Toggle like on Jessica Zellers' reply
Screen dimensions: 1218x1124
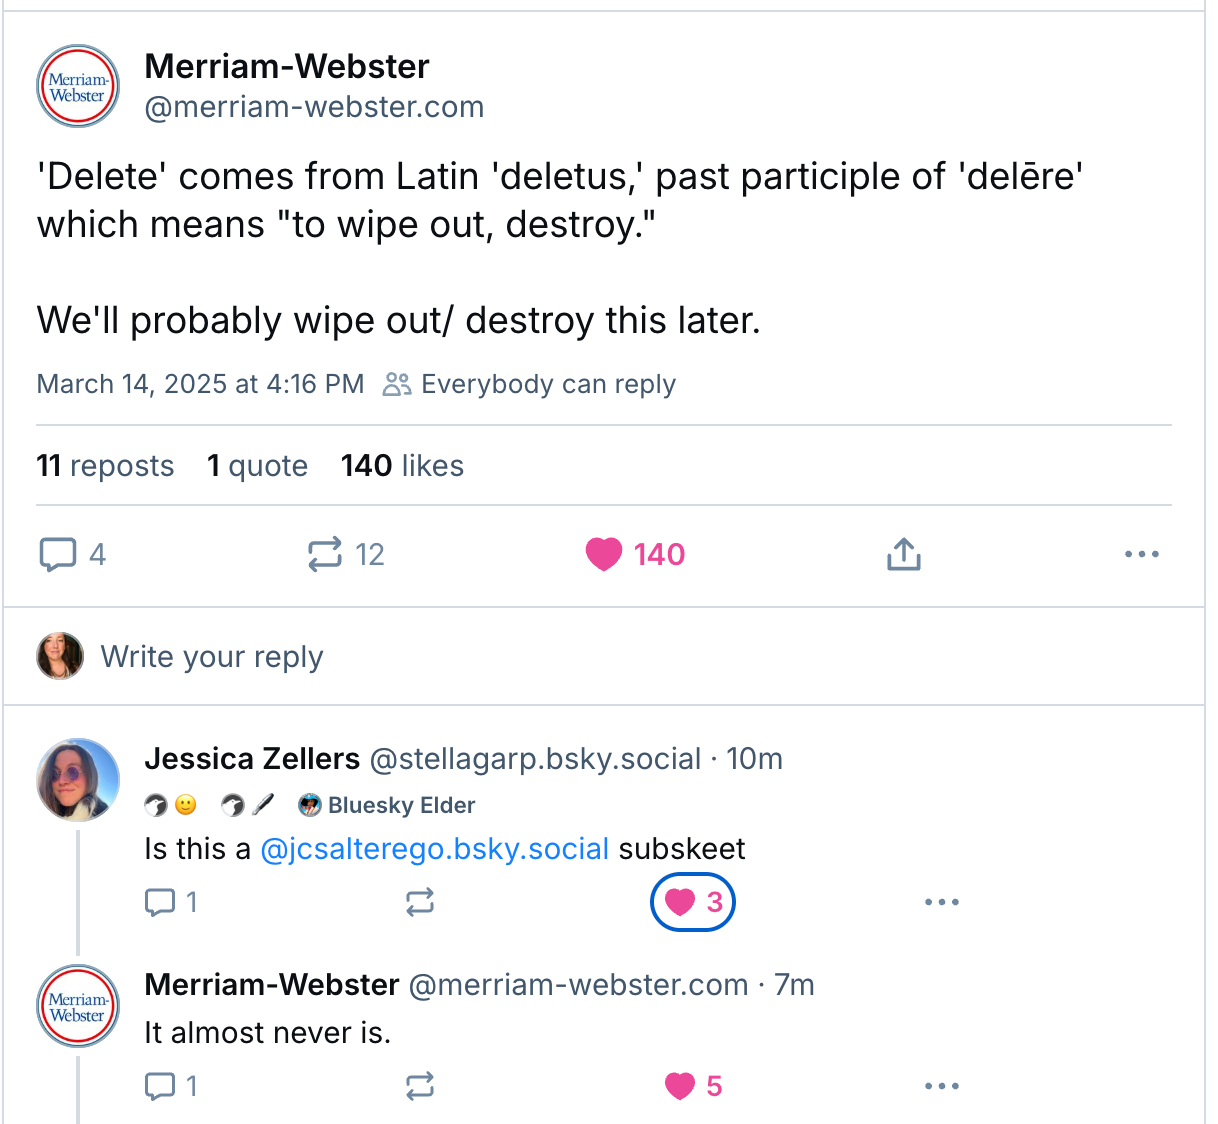(693, 902)
